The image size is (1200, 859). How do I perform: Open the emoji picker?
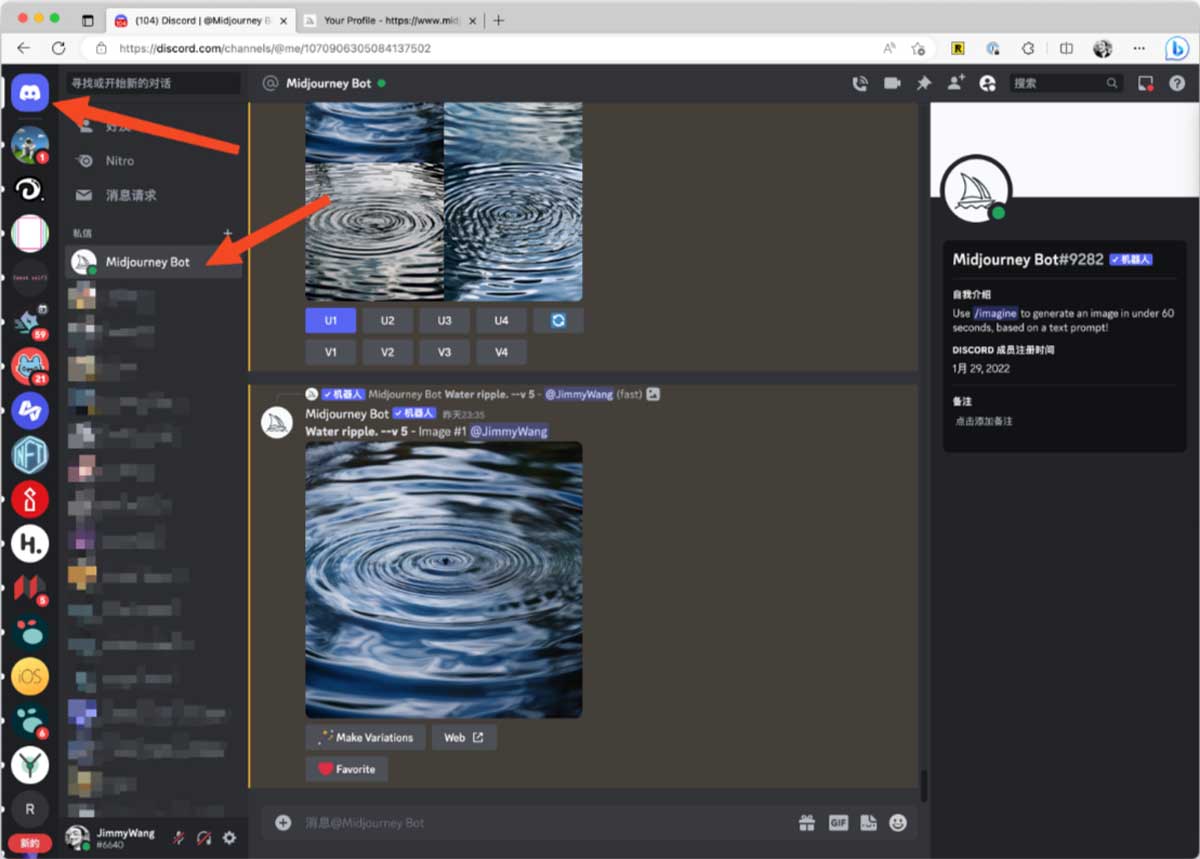[898, 823]
